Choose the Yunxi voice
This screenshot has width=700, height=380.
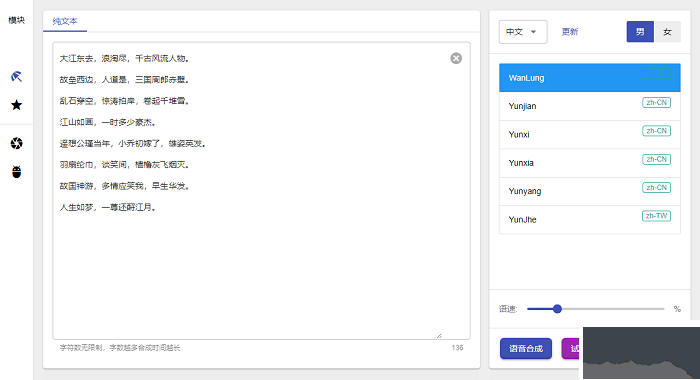(x=590, y=134)
